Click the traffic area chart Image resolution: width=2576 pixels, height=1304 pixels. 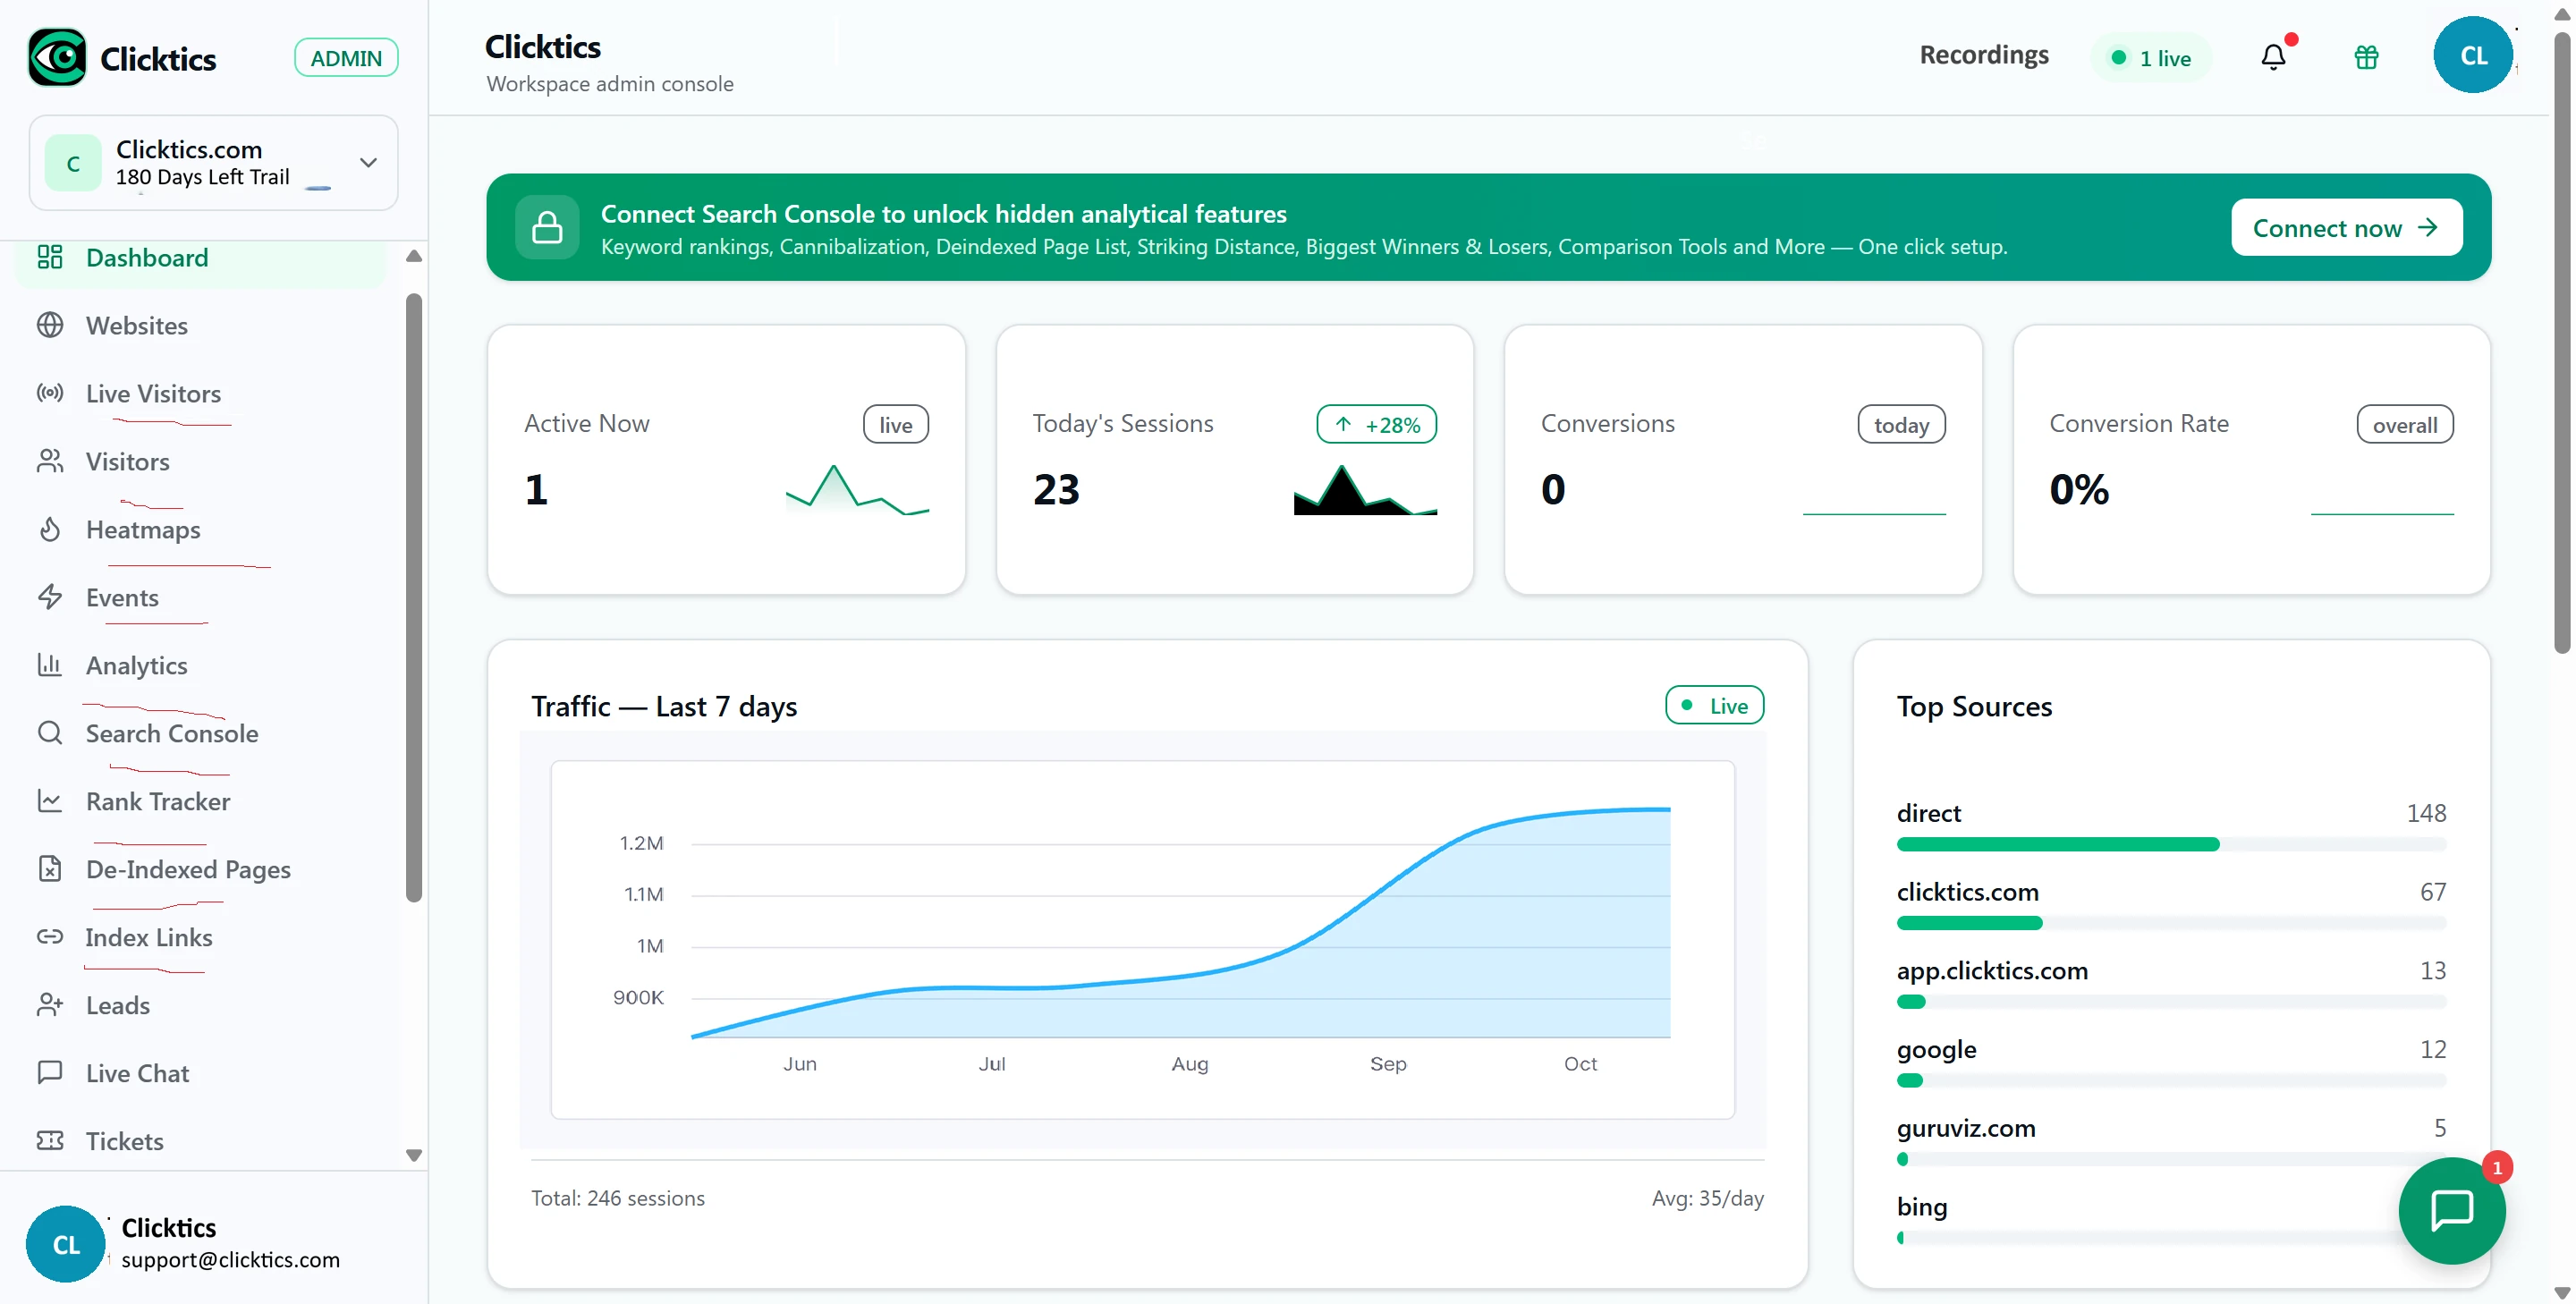point(1142,940)
